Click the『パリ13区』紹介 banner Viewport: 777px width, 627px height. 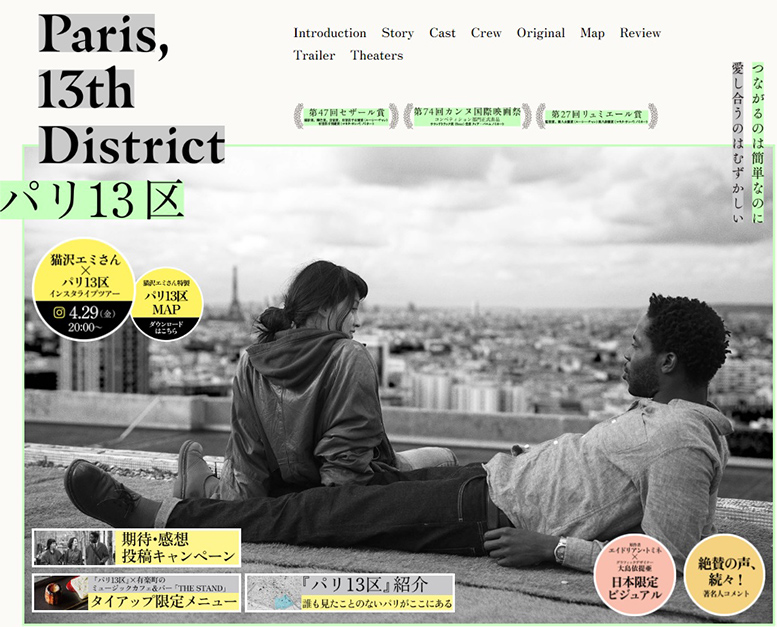pyautogui.click(x=349, y=592)
